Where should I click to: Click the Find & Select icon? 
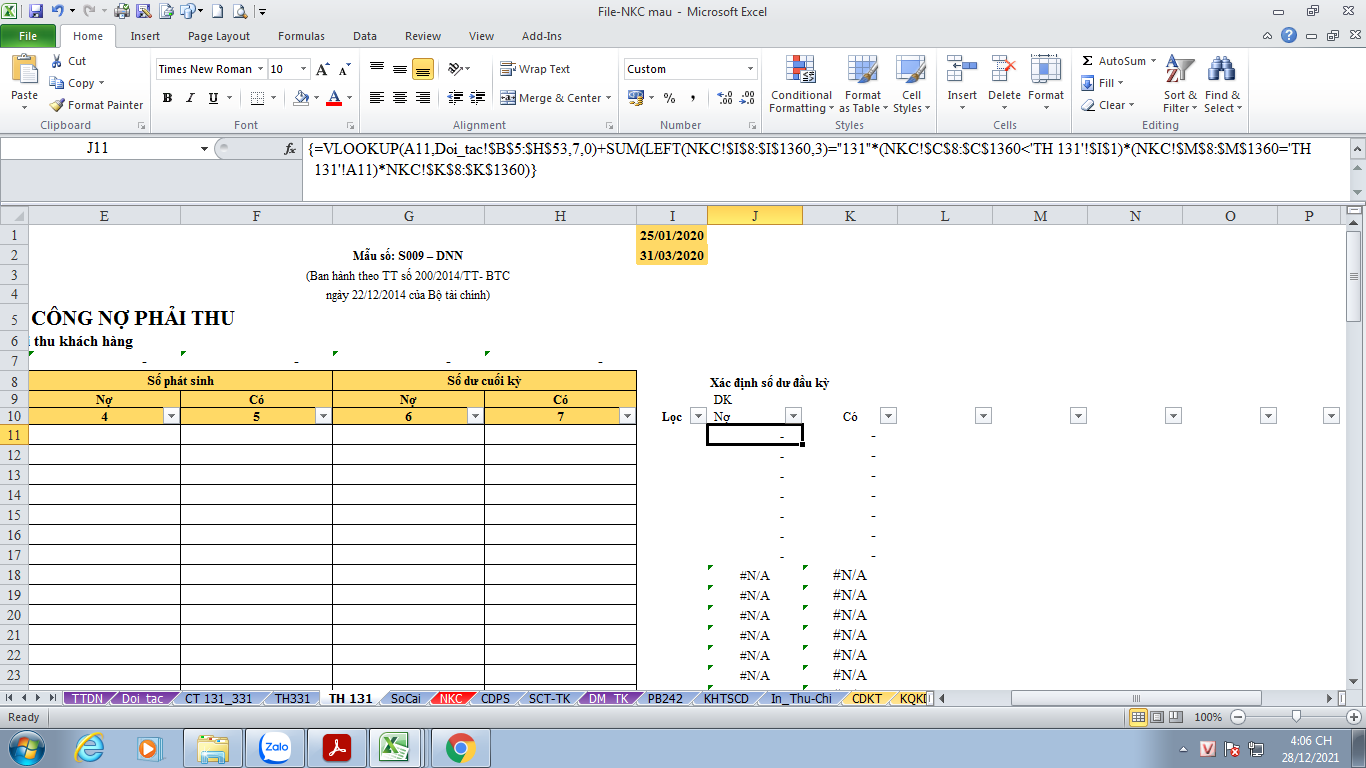[1221, 85]
